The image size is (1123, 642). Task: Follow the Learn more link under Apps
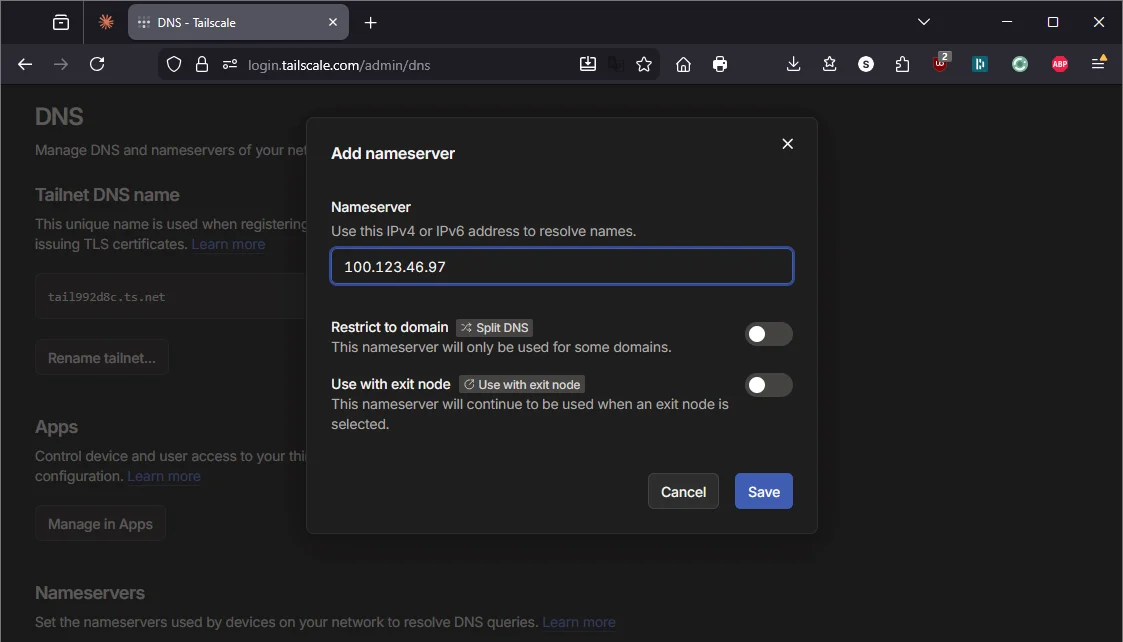coord(163,476)
